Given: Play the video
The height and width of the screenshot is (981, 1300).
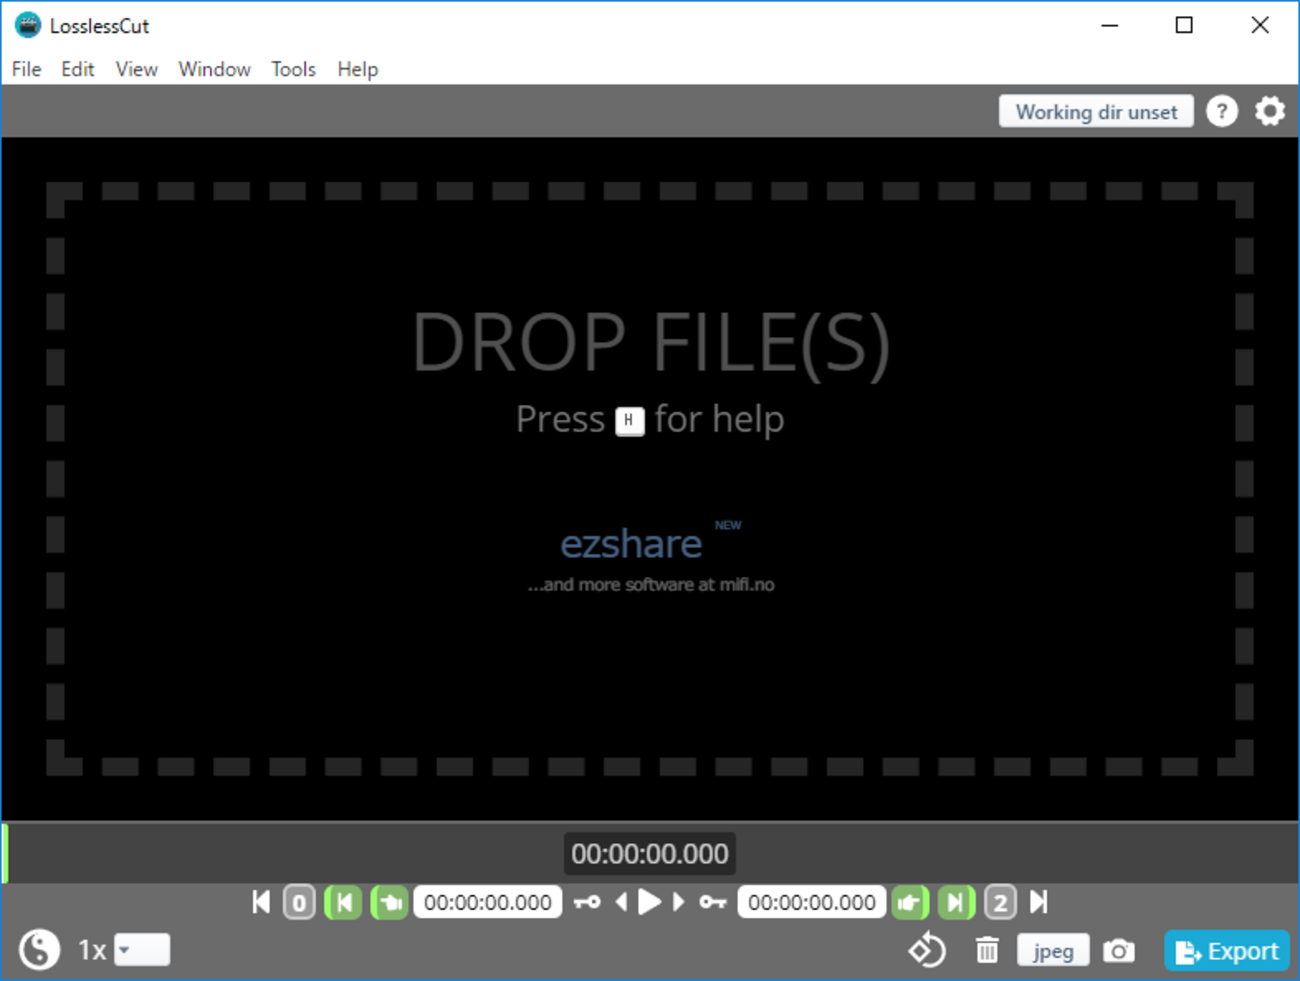Looking at the screenshot, I should point(649,902).
